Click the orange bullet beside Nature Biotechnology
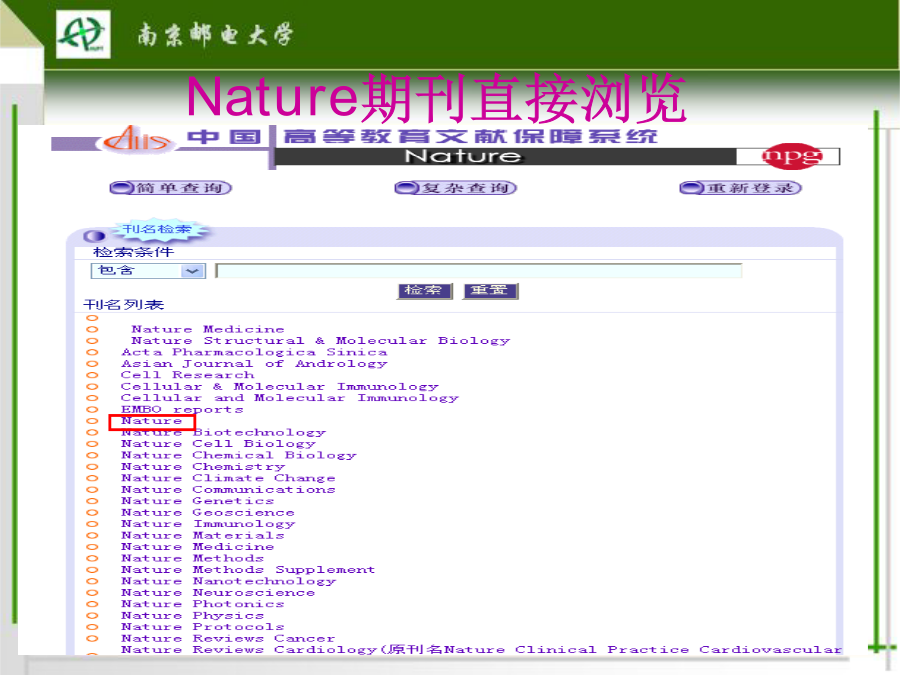This screenshot has height=675, width=900. pyautogui.click(x=92, y=433)
